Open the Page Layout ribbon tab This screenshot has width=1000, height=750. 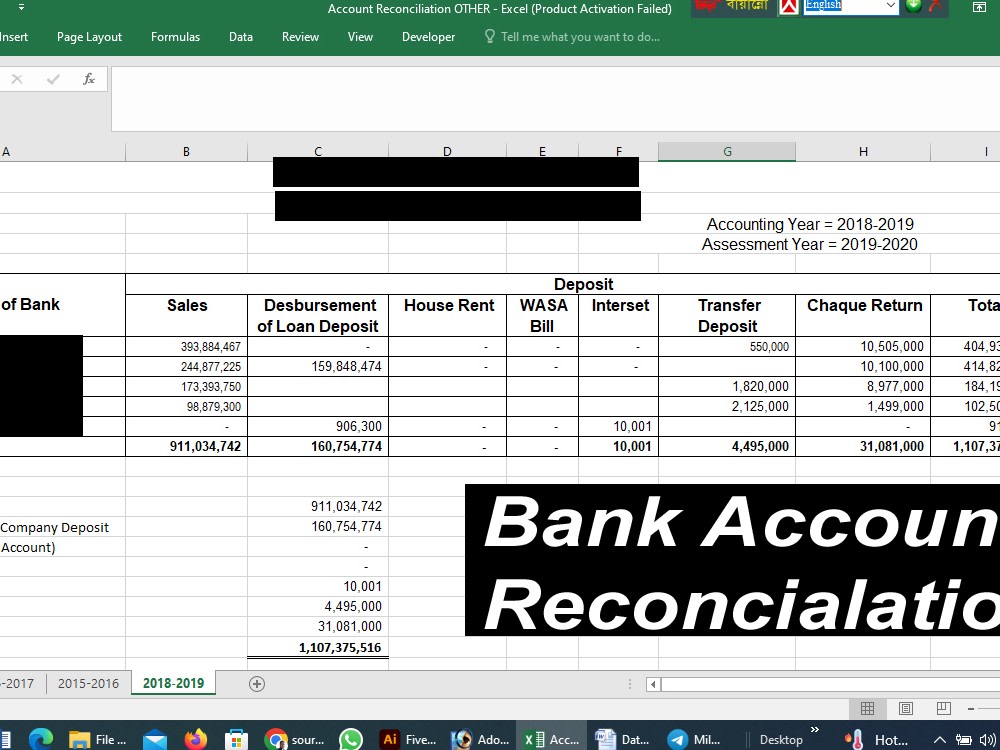tap(89, 37)
